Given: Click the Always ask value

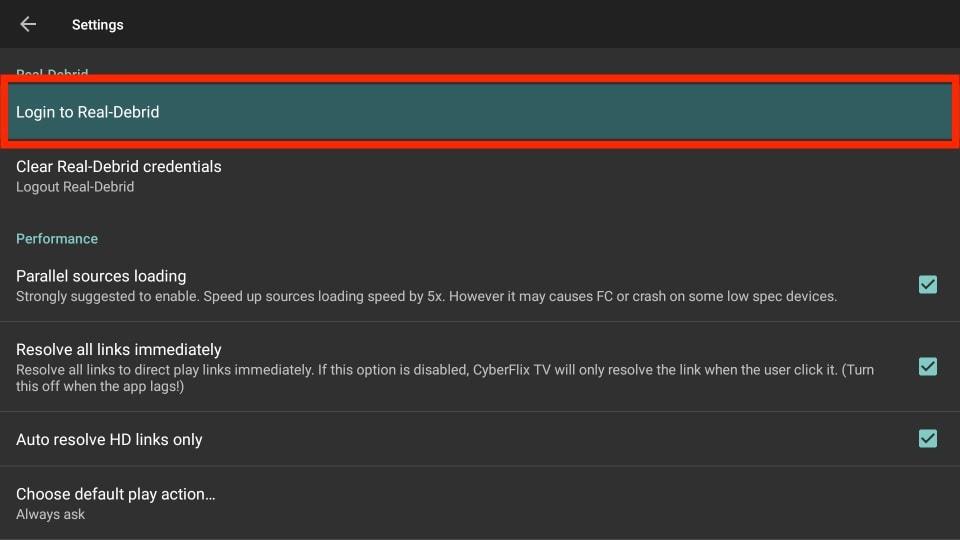Looking at the screenshot, I should [x=50, y=514].
